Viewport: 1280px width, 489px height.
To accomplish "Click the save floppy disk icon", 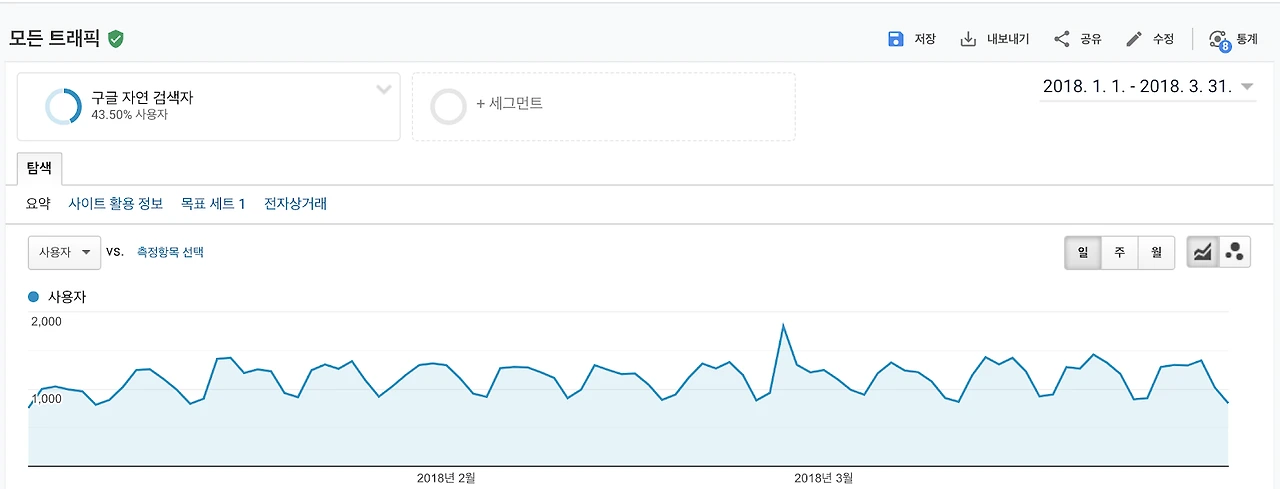I will pyautogui.click(x=896, y=39).
